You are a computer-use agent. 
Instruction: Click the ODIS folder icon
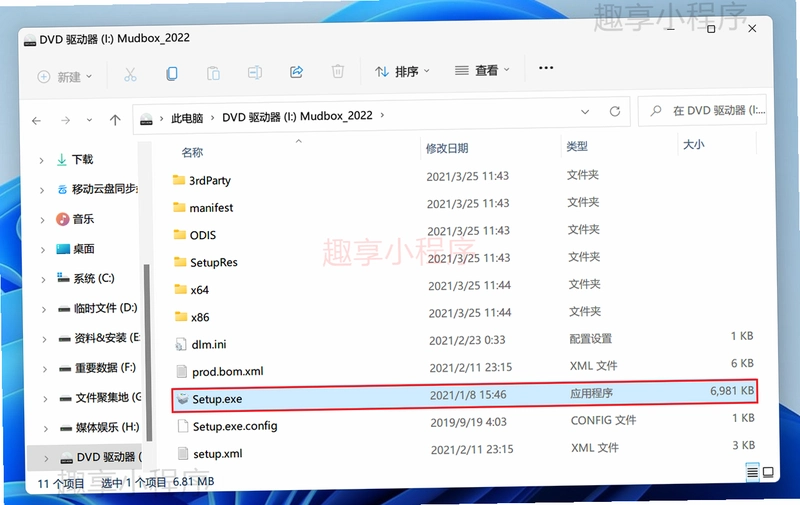[180, 234]
